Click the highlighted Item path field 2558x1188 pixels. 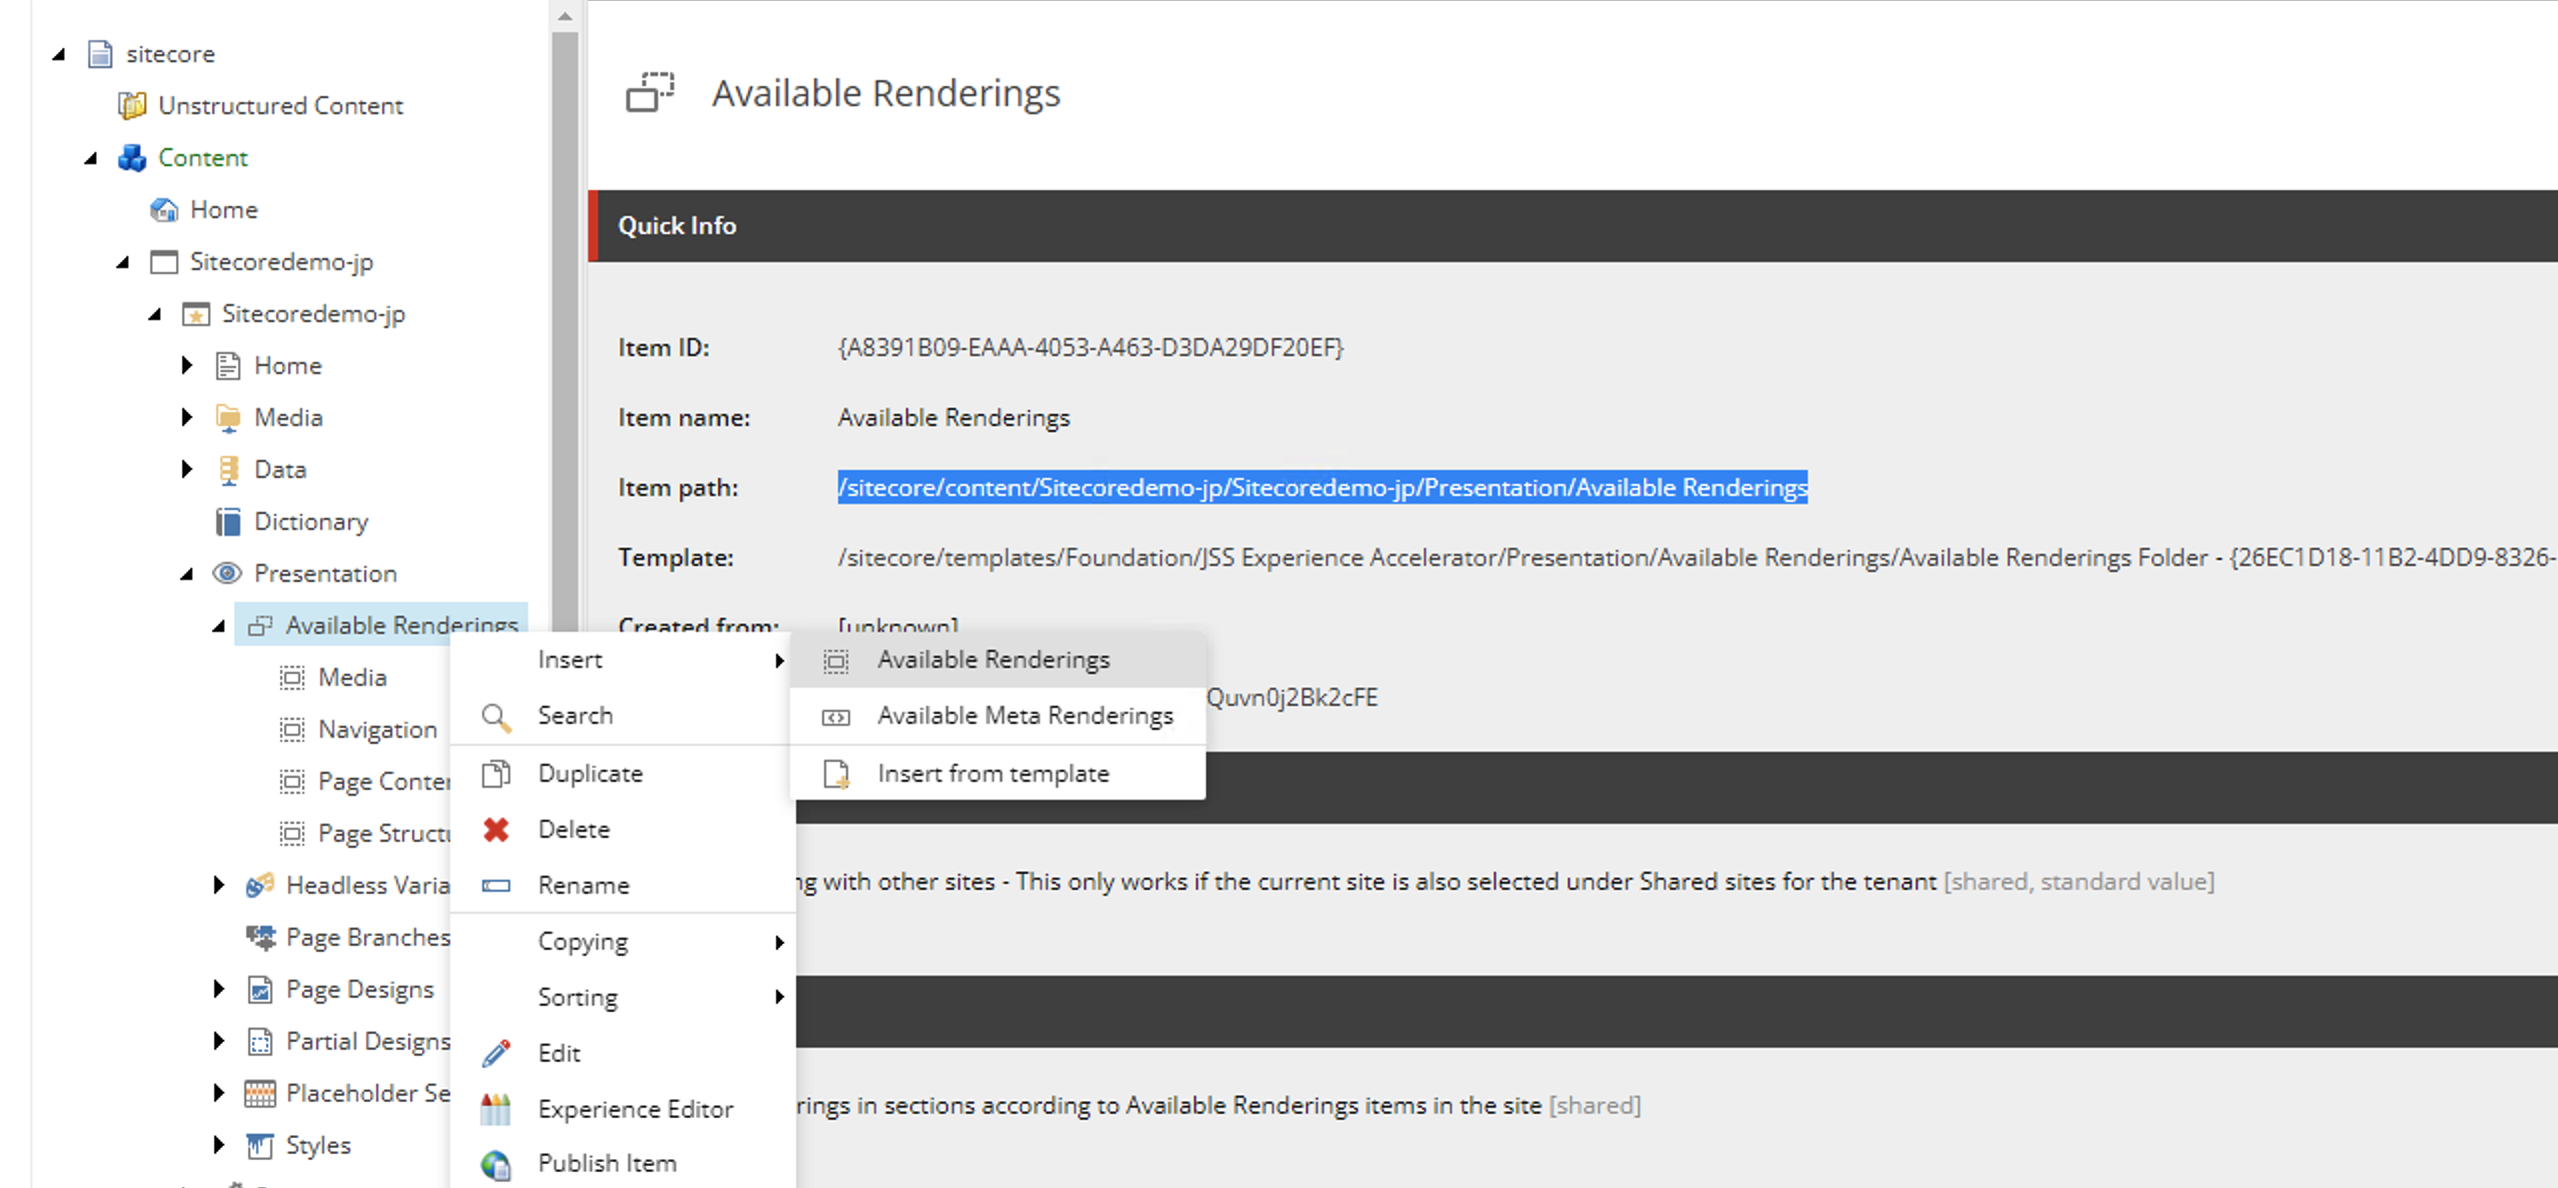coord(1321,488)
